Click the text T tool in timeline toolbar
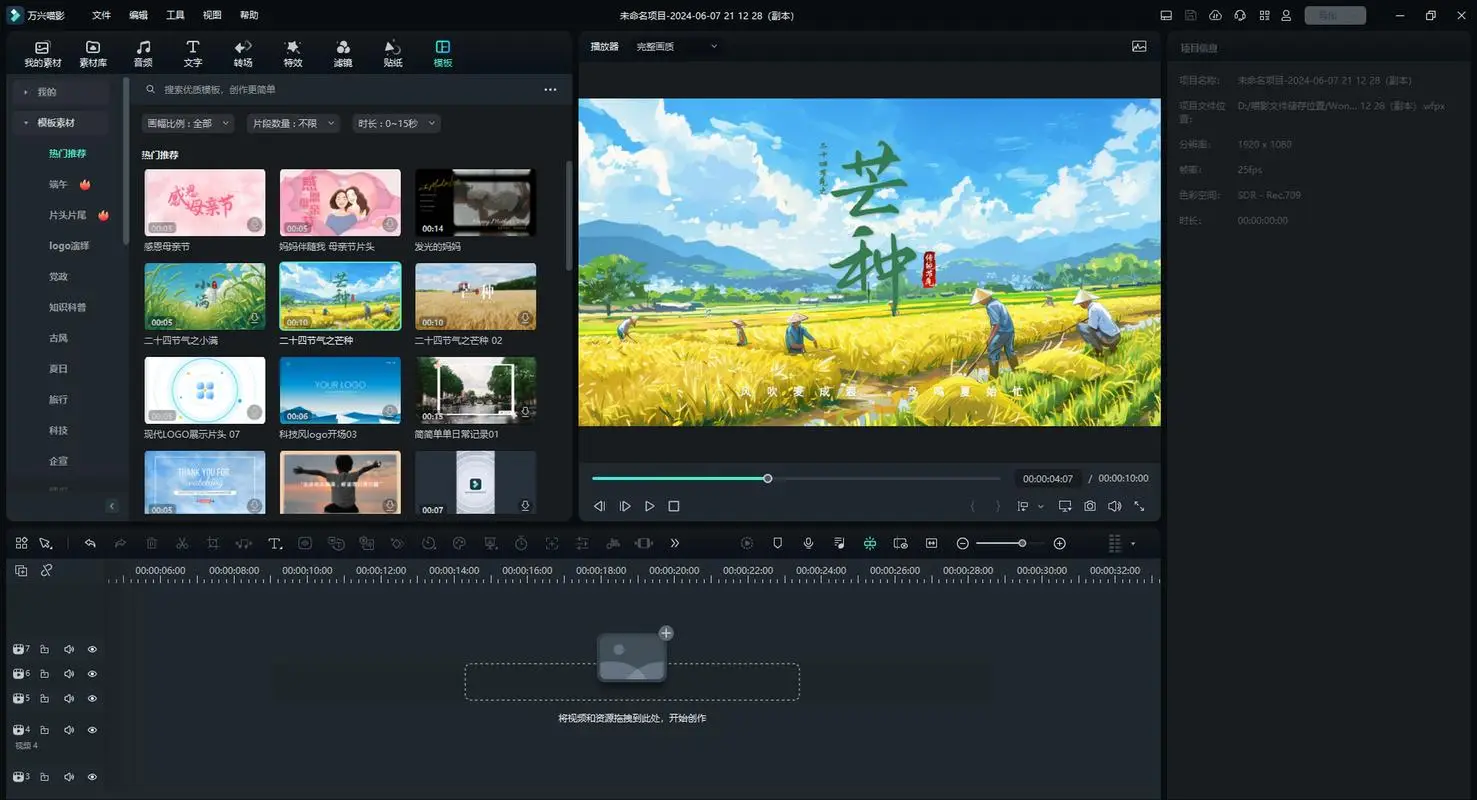Viewport: 1477px width, 800px height. point(275,543)
